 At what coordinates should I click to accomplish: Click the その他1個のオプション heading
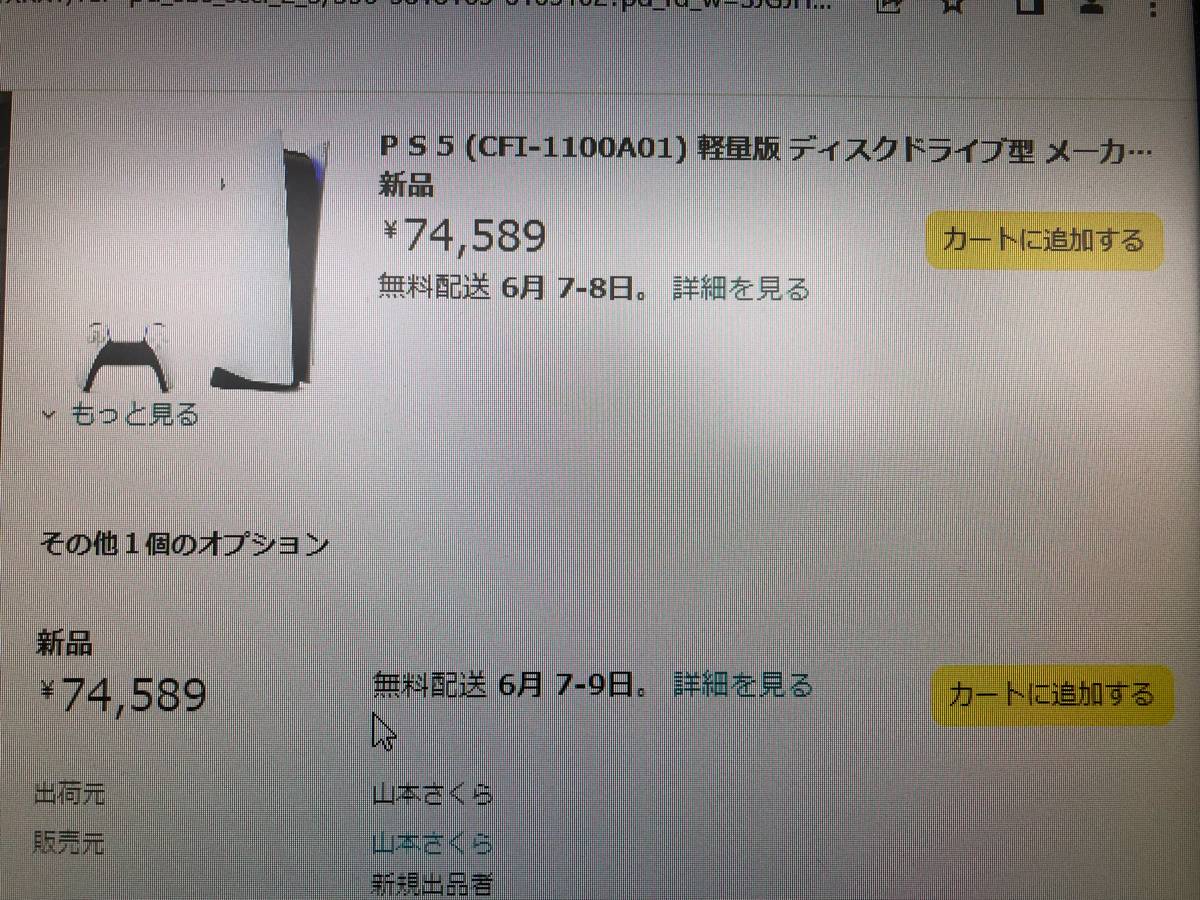coord(184,544)
